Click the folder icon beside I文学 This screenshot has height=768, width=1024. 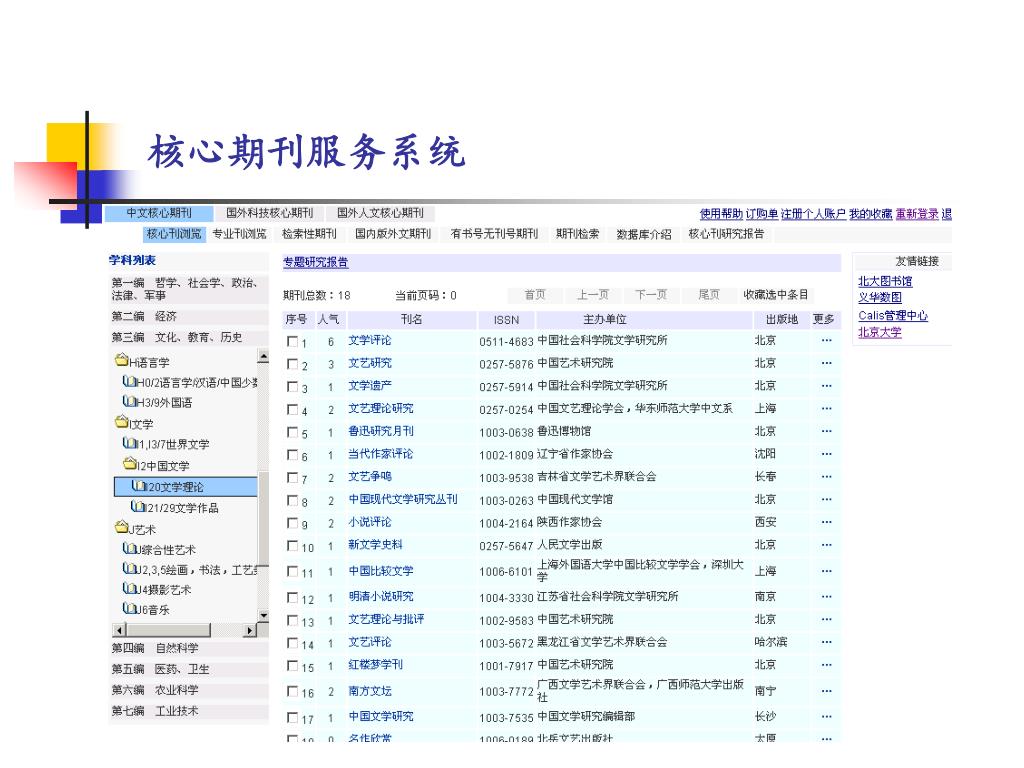coord(121,422)
